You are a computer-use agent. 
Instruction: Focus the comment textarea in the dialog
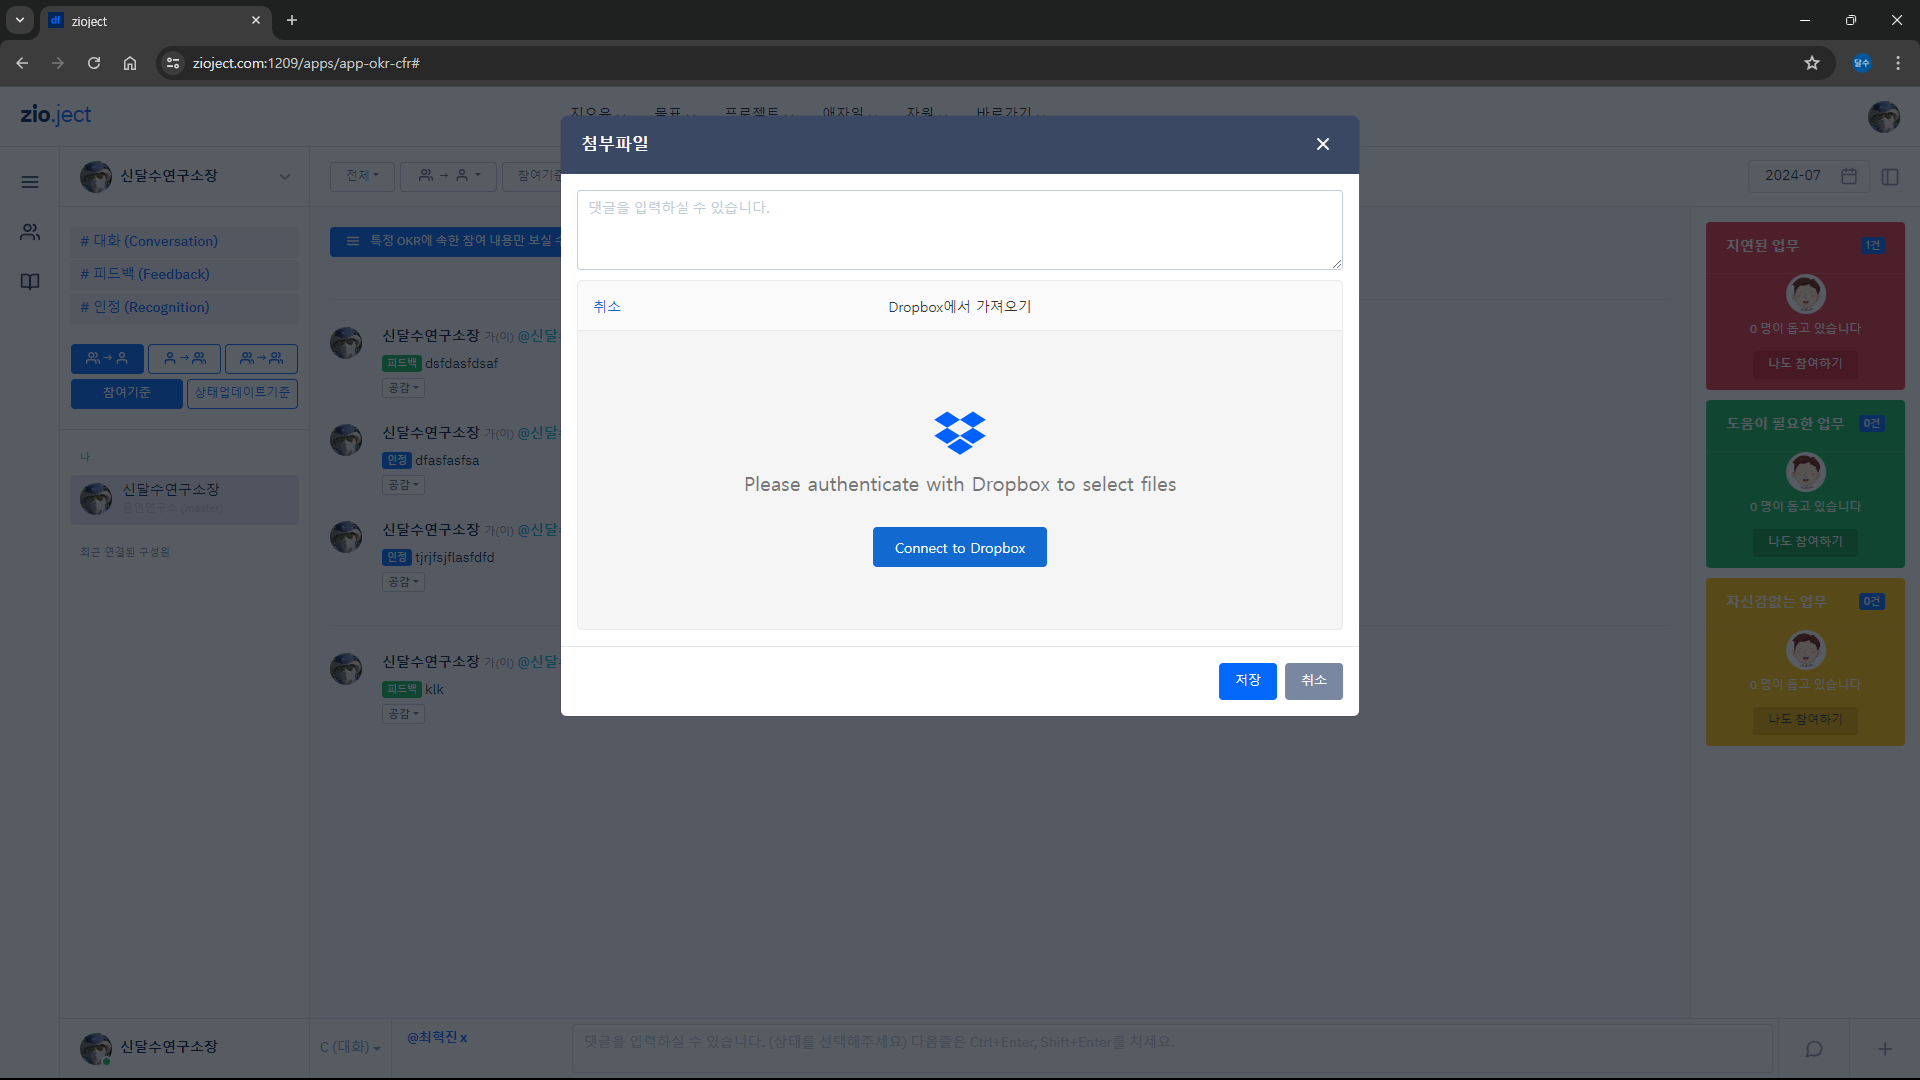[x=959, y=230]
